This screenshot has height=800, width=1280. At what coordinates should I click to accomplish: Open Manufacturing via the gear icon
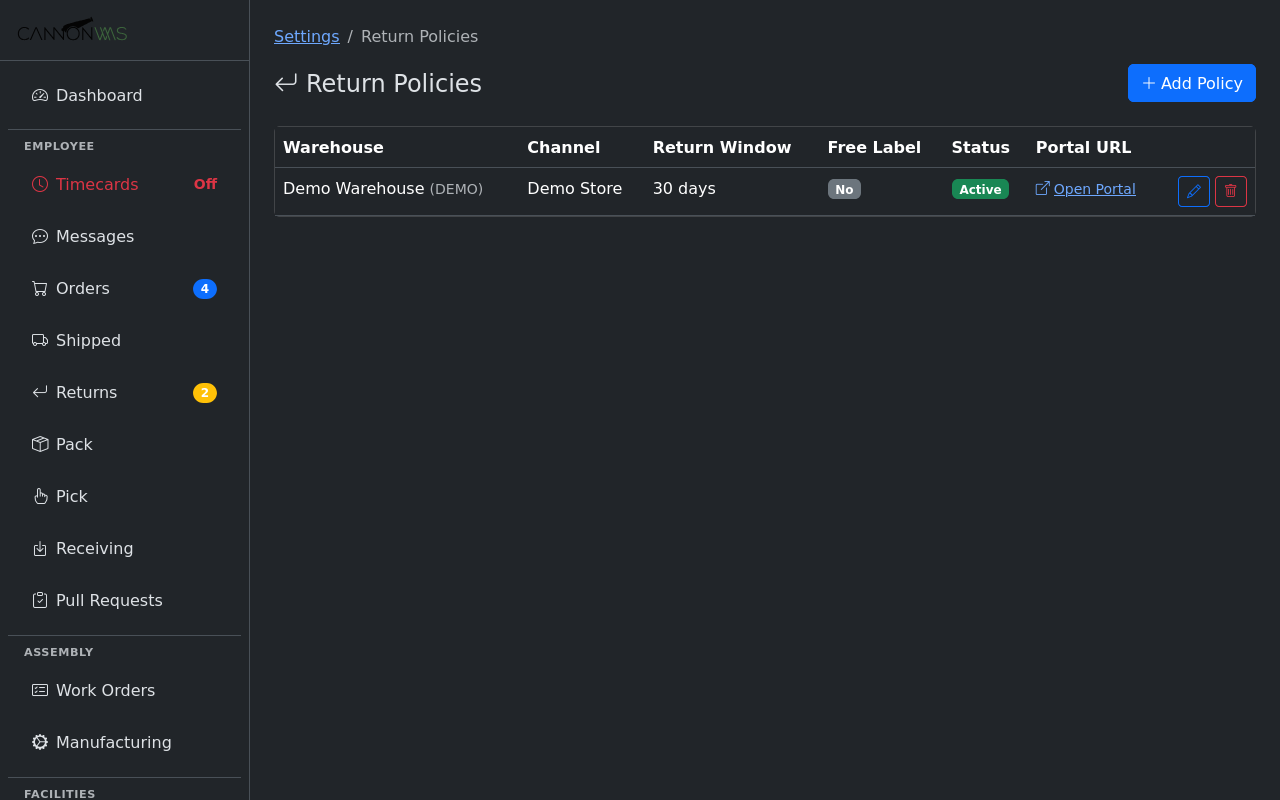(38, 742)
